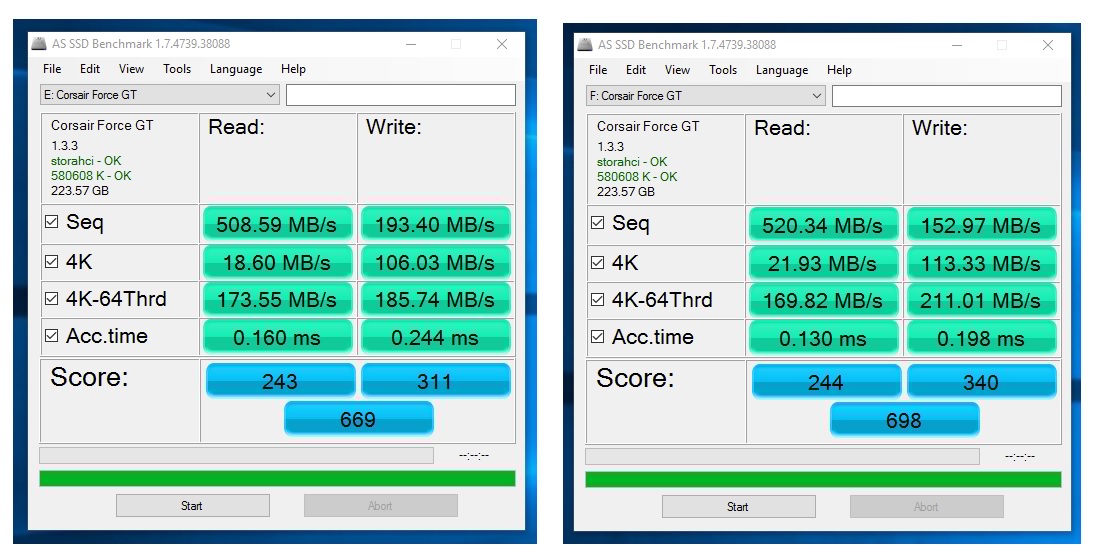Open Language menu in the E: drive window
Viewport: 1105px width, 557px height.
coord(236,68)
